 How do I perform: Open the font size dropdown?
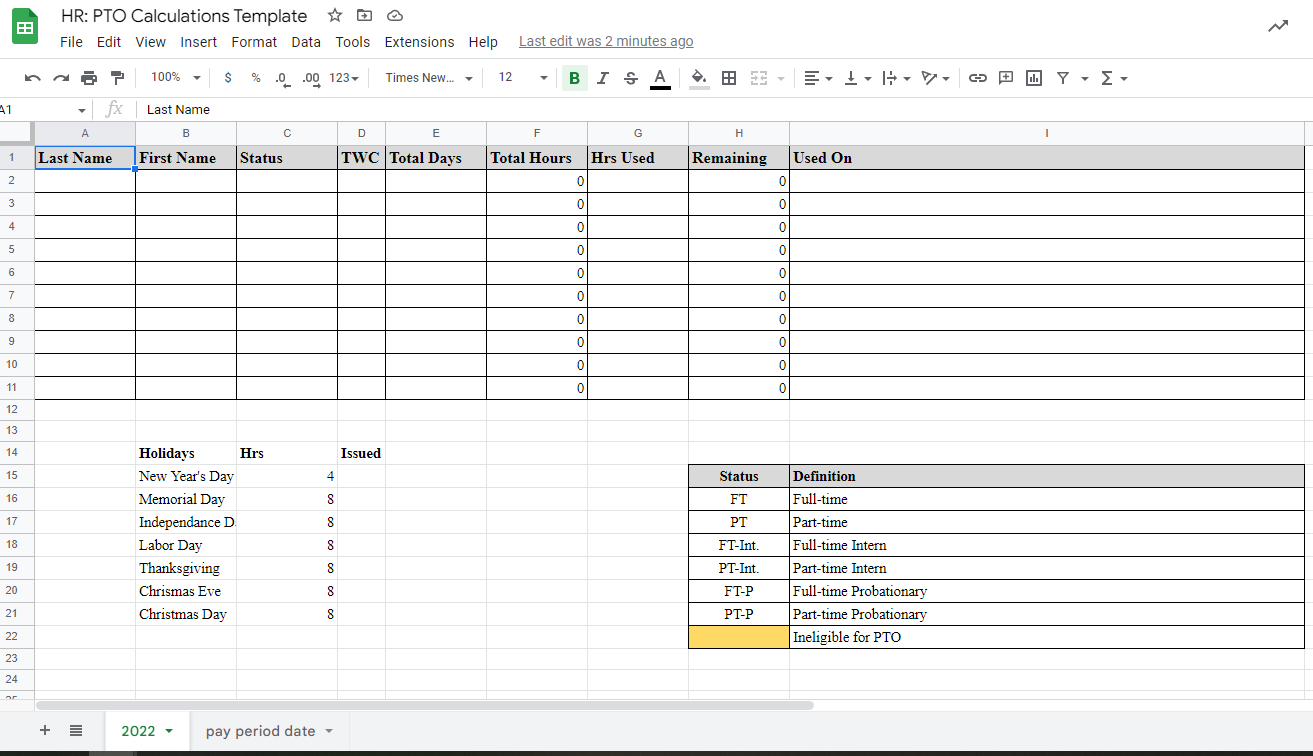click(523, 78)
